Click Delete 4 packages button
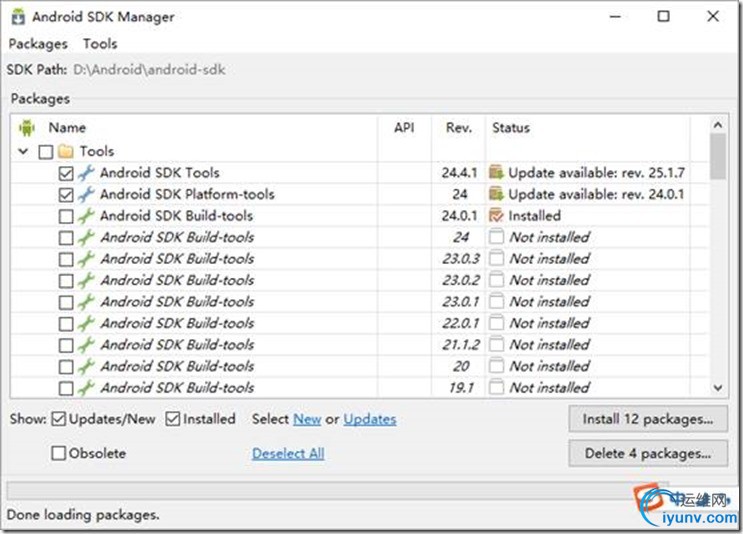 pos(648,453)
